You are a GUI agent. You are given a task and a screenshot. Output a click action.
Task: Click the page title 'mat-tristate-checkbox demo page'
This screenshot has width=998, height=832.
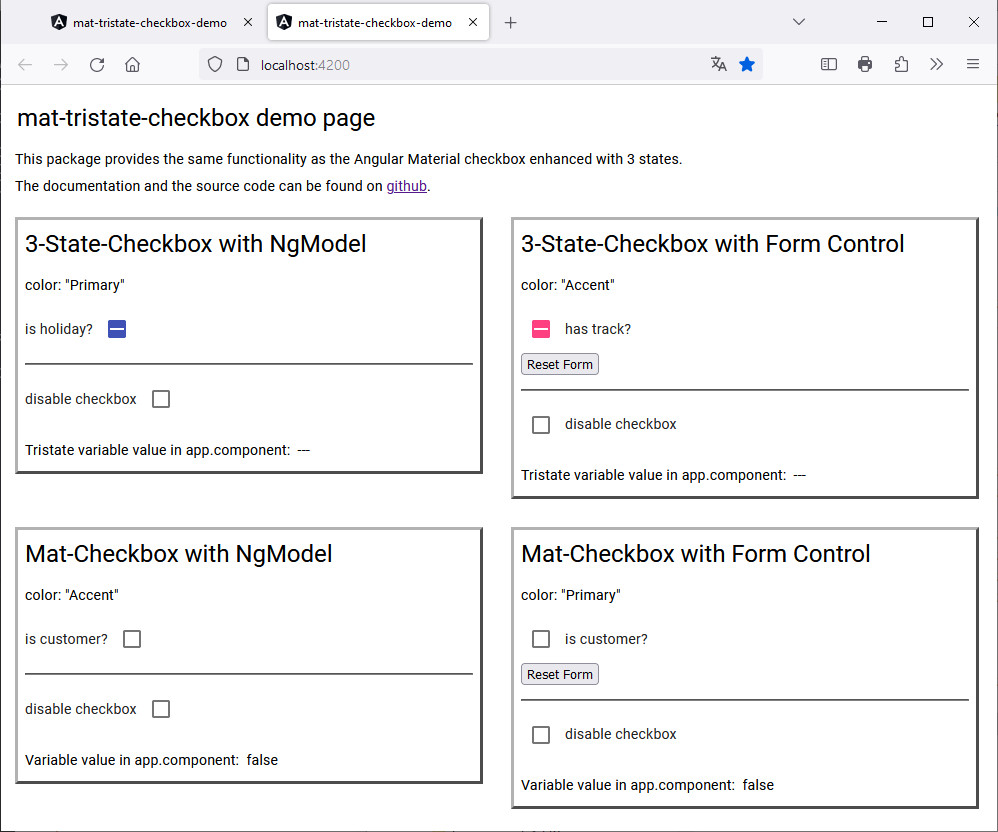click(x=196, y=118)
